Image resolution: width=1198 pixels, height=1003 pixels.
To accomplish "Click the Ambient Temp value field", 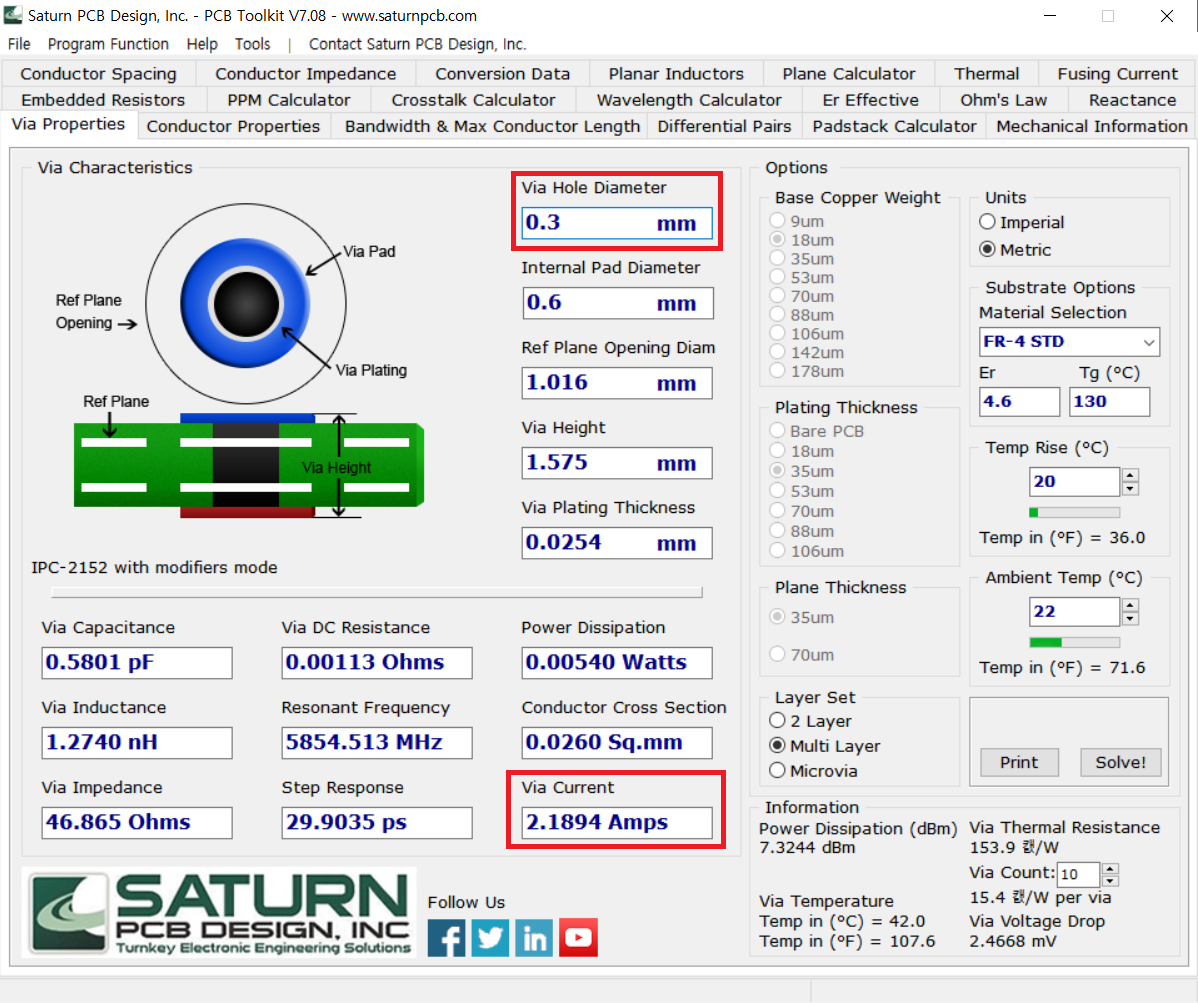I will 1074,612.
